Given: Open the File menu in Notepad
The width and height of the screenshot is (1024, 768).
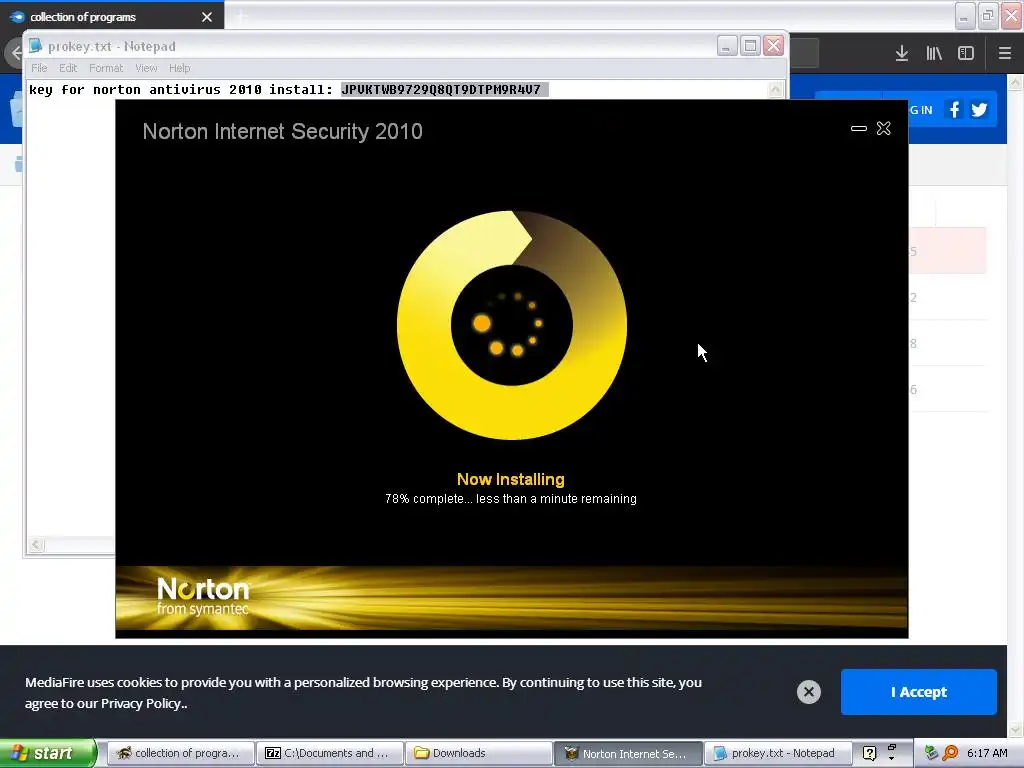Looking at the screenshot, I should coord(39,68).
